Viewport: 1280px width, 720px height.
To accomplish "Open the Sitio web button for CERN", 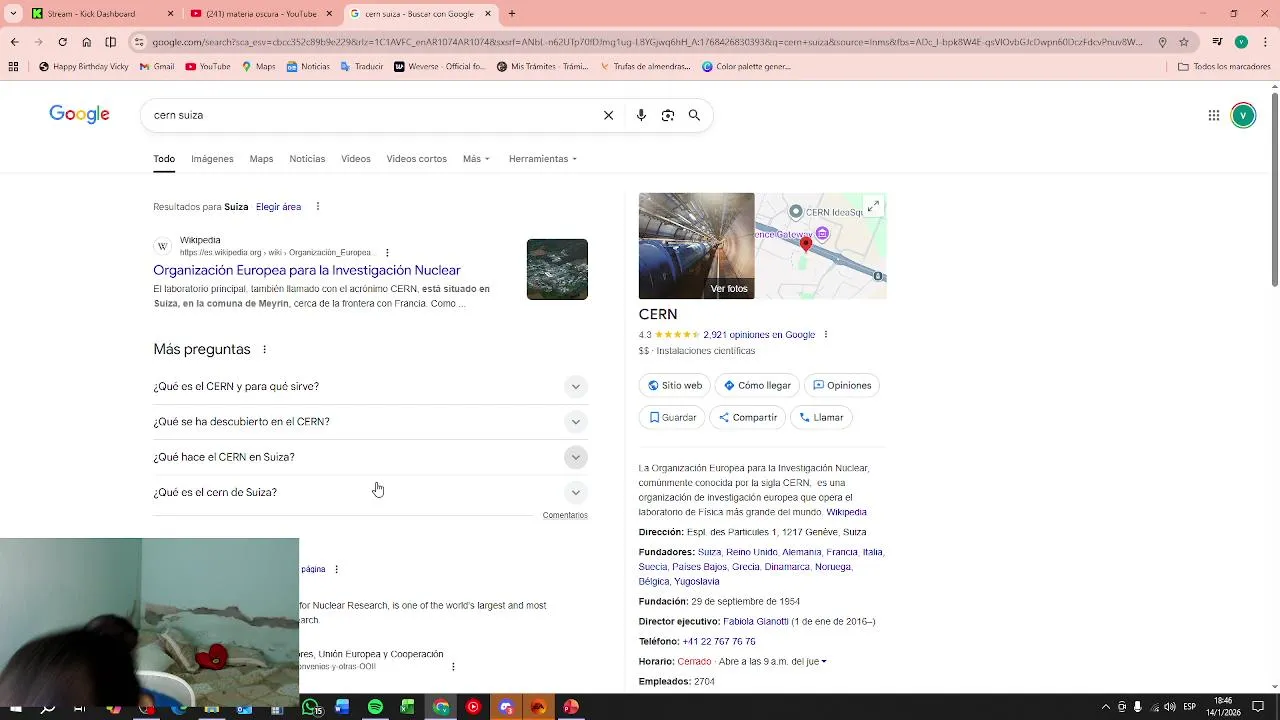I will pyautogui.click(x=675, y=385).
